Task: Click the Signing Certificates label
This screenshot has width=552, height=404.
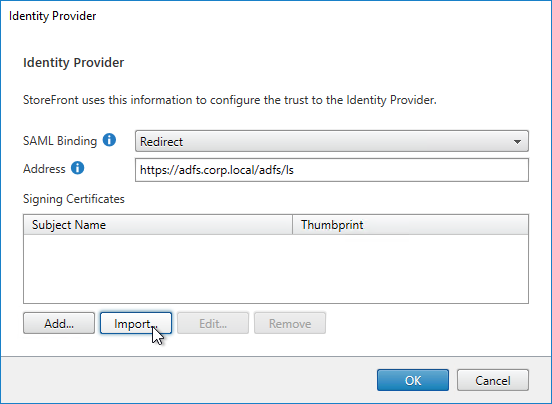Action: coord(74,199)
